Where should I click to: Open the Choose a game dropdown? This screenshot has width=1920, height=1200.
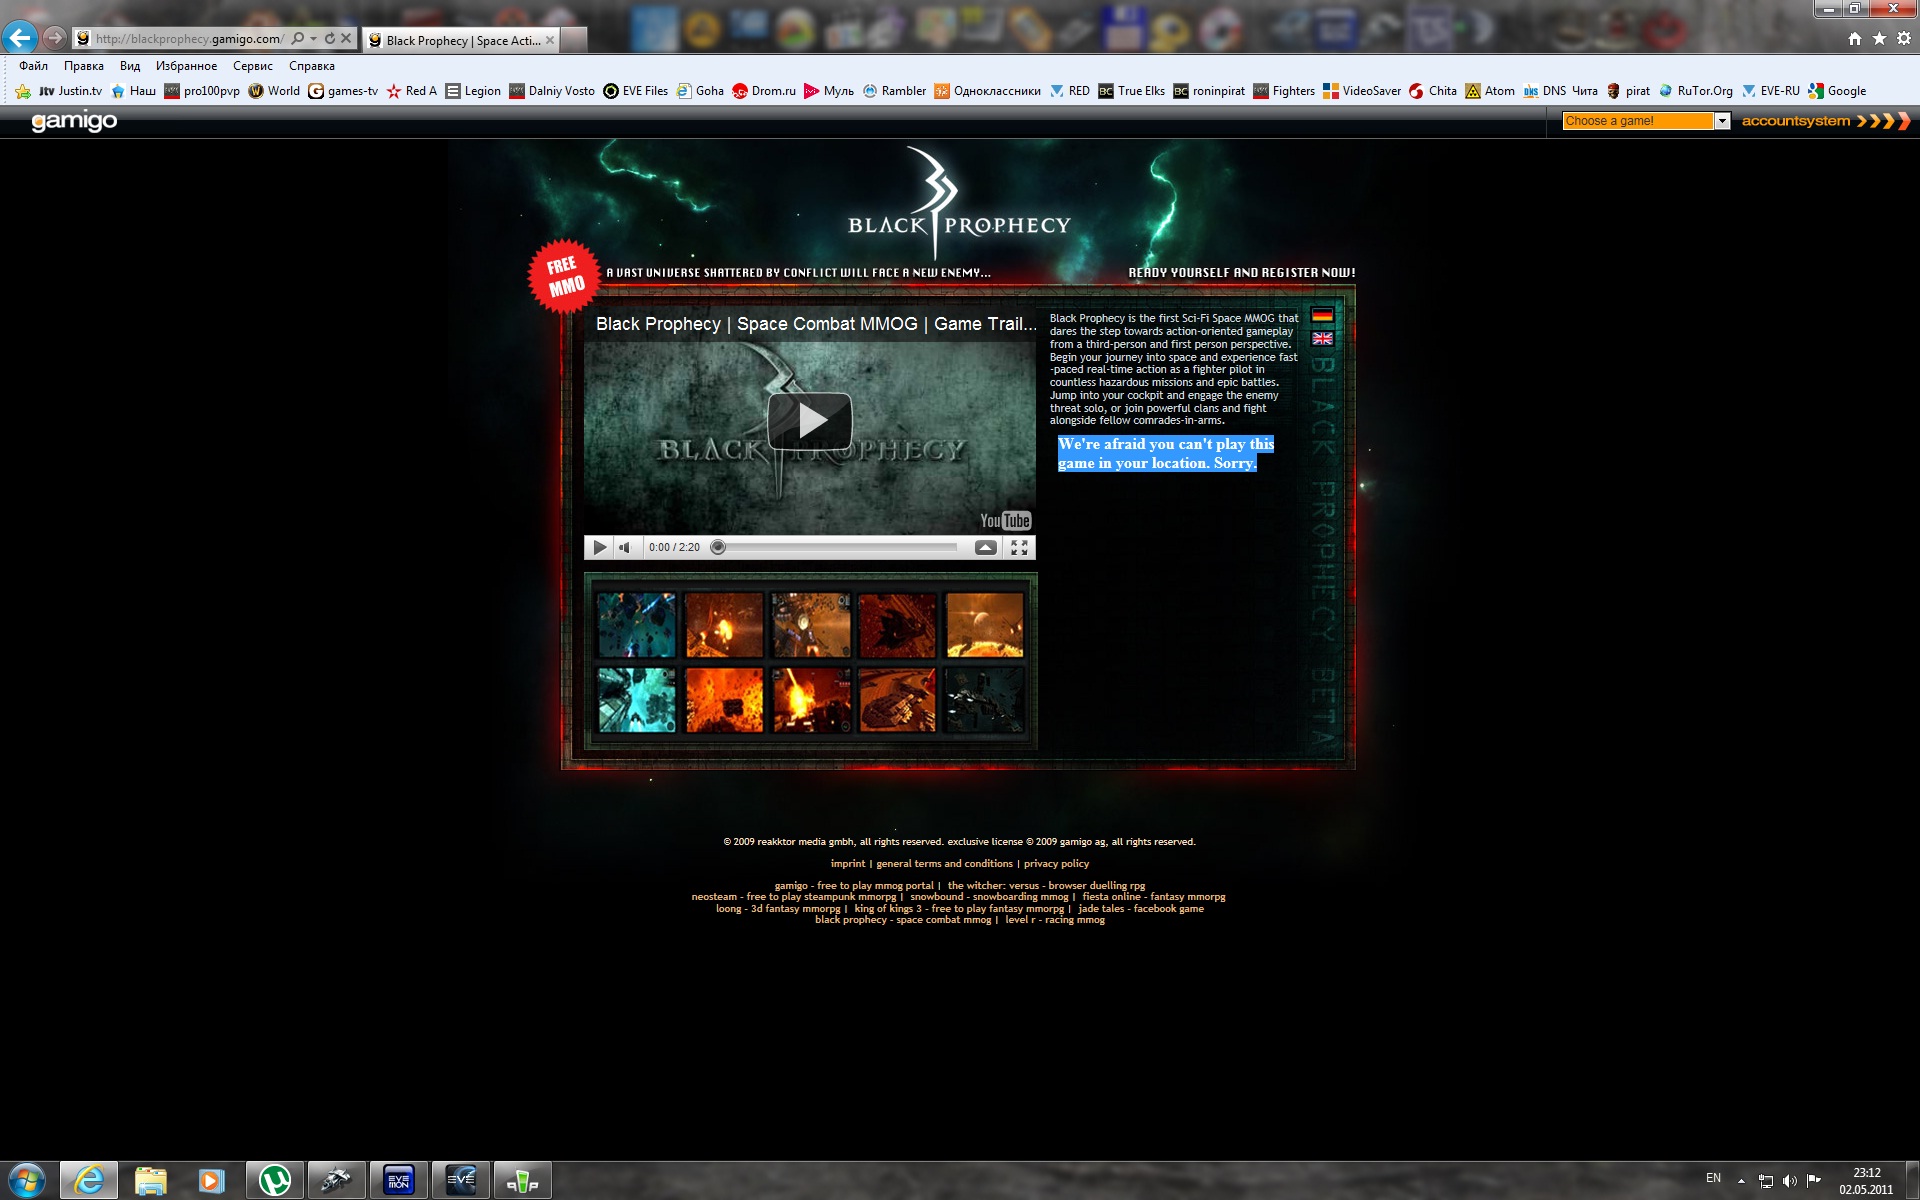1645,121
